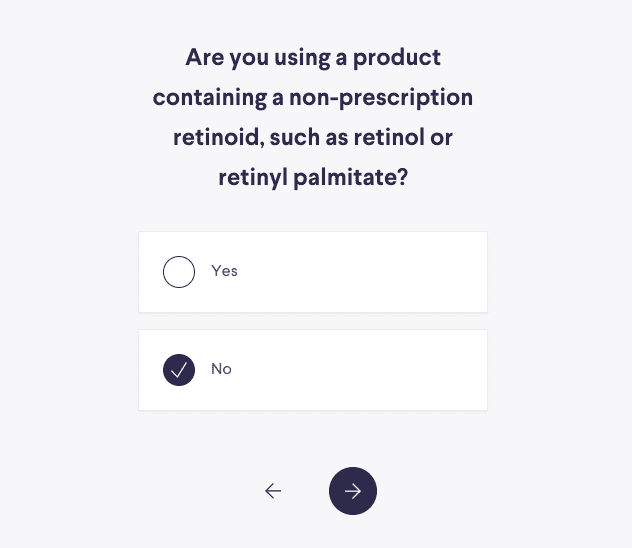Viewport: 632px width, 548px height.
Task: Hit the right-pointing arrow in dark circle
Action: 353,491
